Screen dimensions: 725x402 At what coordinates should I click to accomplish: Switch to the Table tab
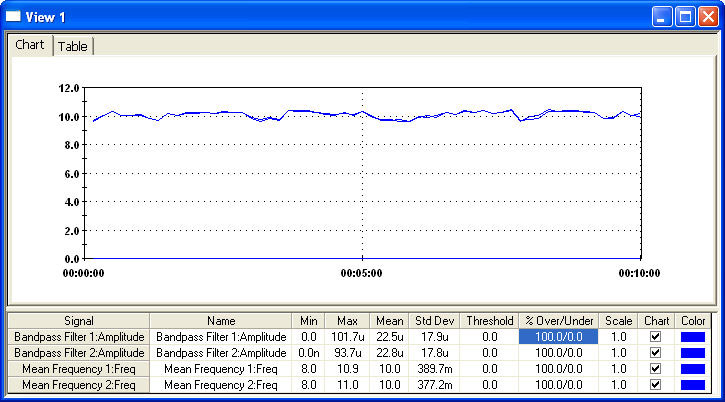coord(73,46)
